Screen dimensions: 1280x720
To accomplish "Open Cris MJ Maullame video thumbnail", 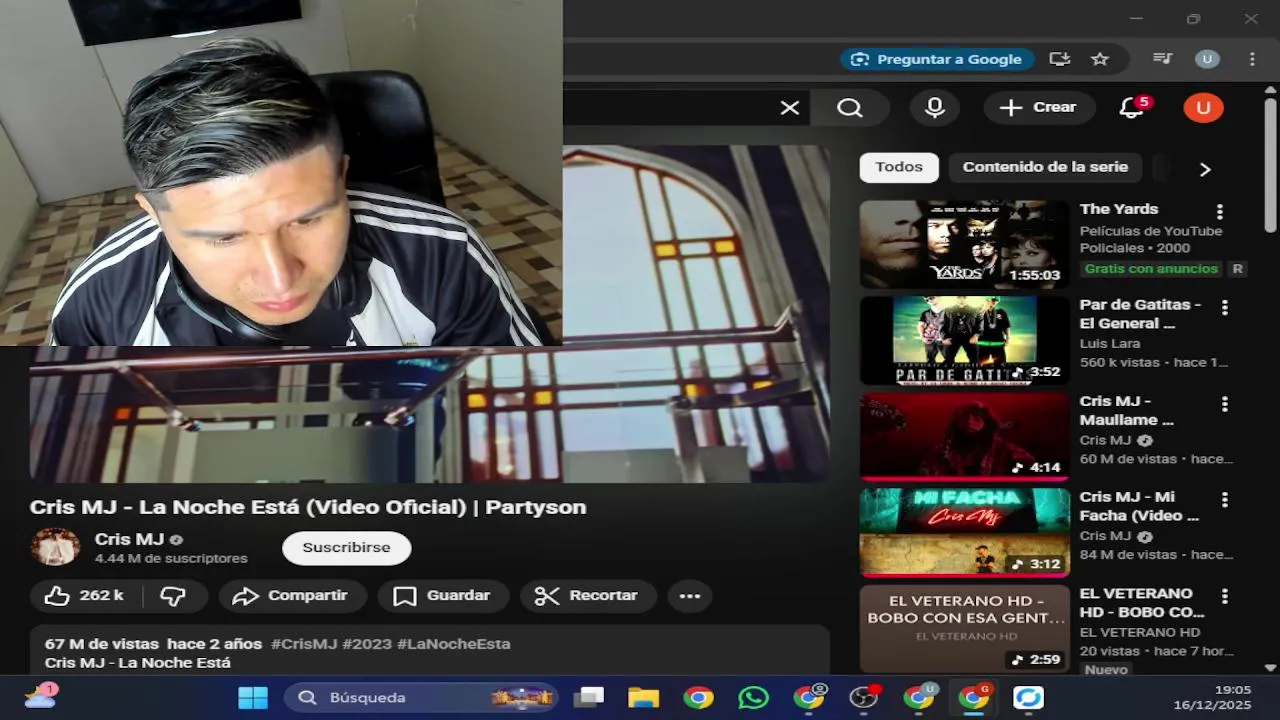I will pyautogui.click(x=964, y=436).
